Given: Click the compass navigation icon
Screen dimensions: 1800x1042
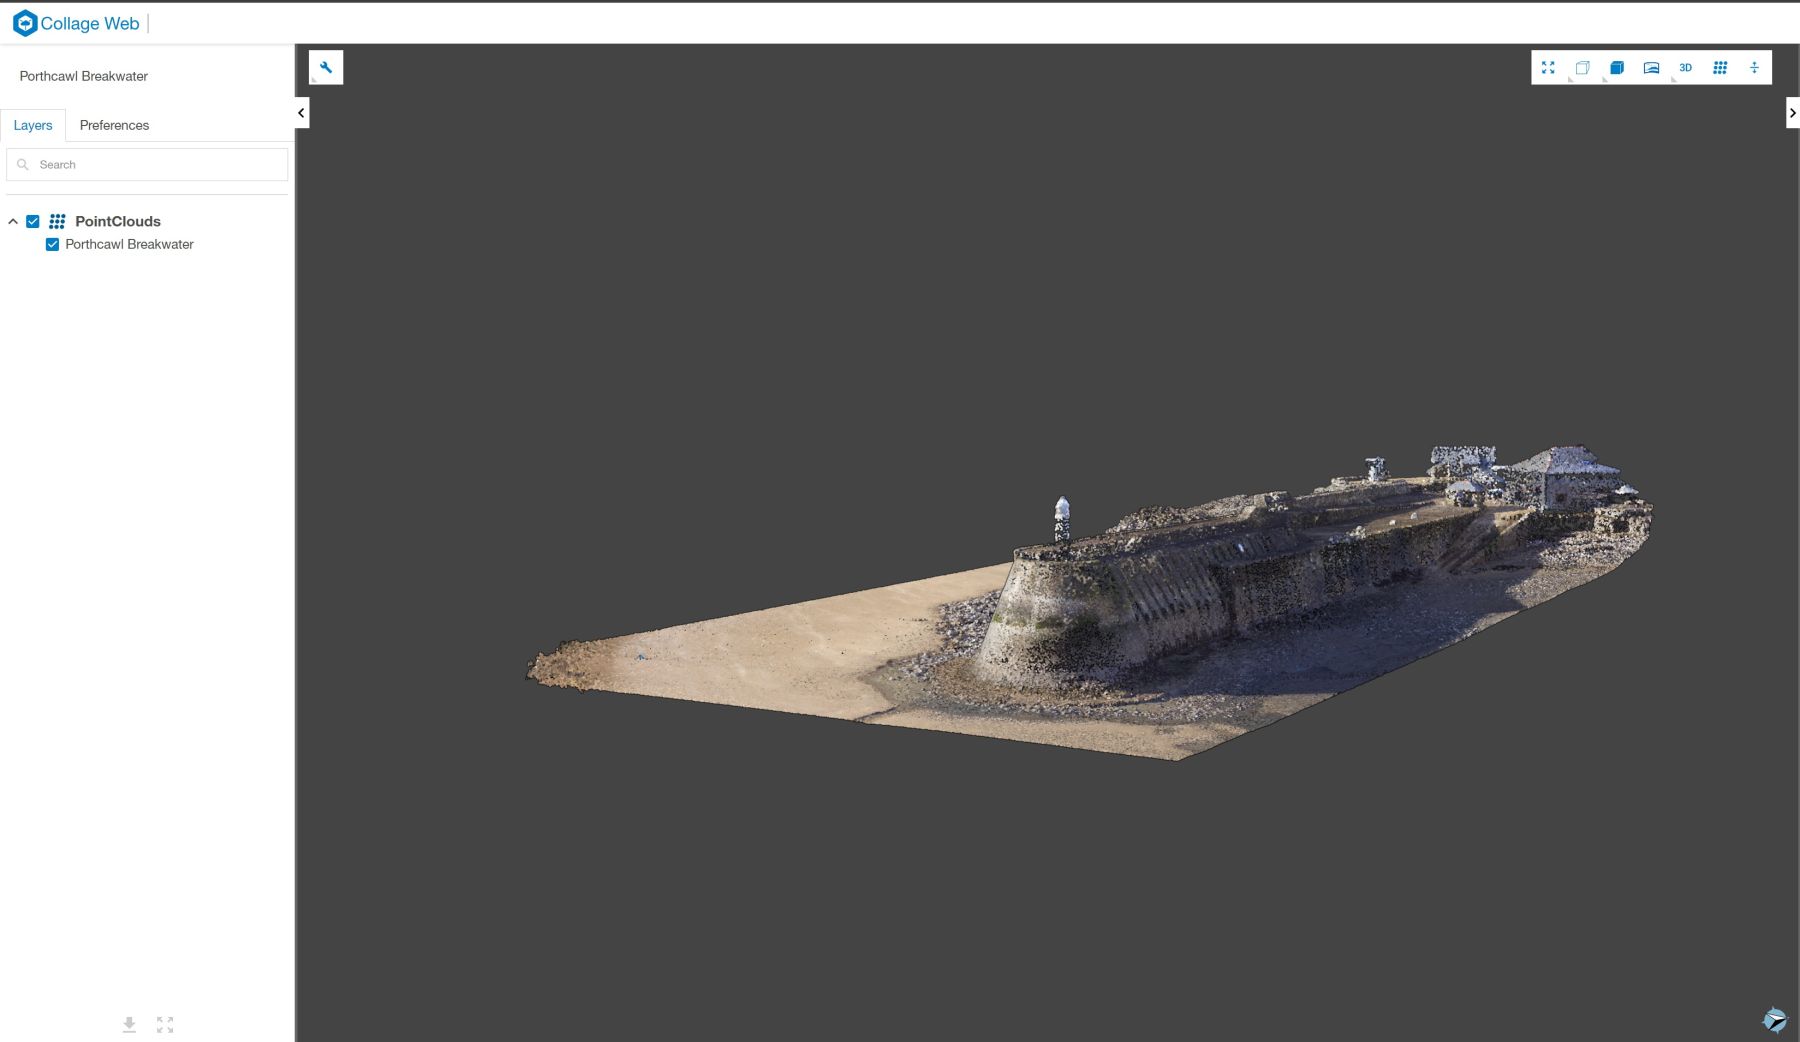Looking at the screenshot, I should pyautogui.click(x=1774, y=1019).
